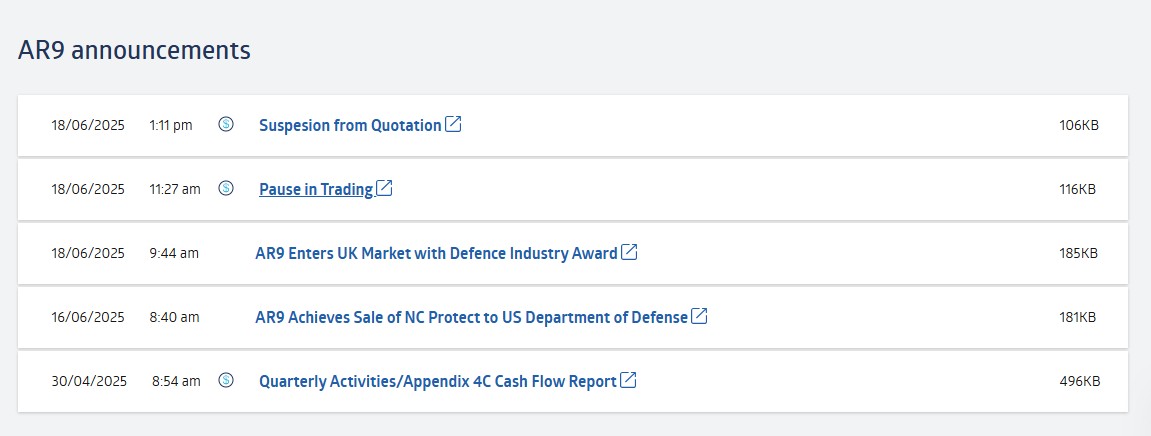The height and width of the screenshot is (436, 1151).
Task: Click external-link icon beside Suspesion from Quotation
Action: click(454, 124)
